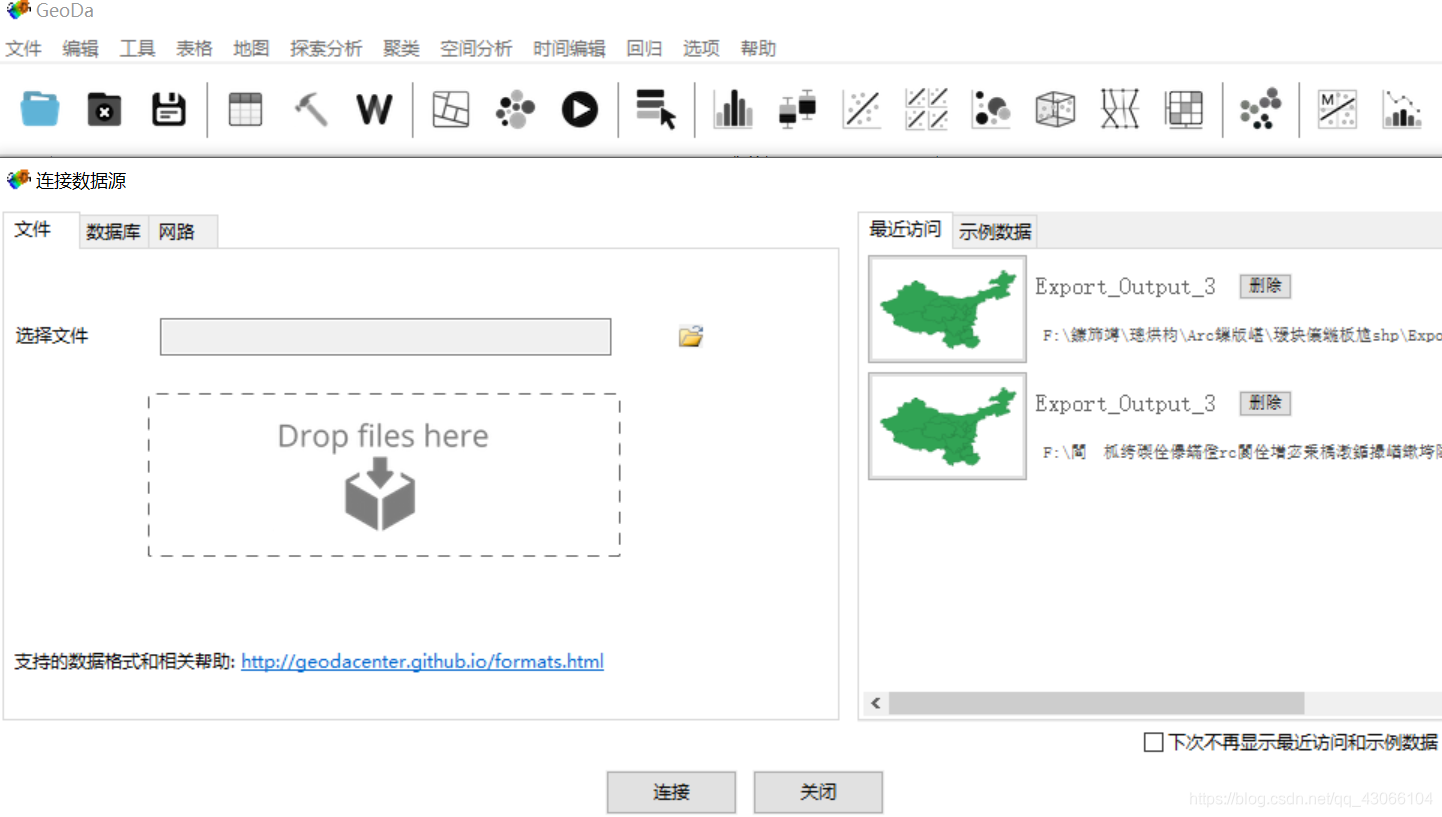Viewport: 1442px width, 817px height.
Task: Open the 空间分析 menu
Action: pos(476,48)
